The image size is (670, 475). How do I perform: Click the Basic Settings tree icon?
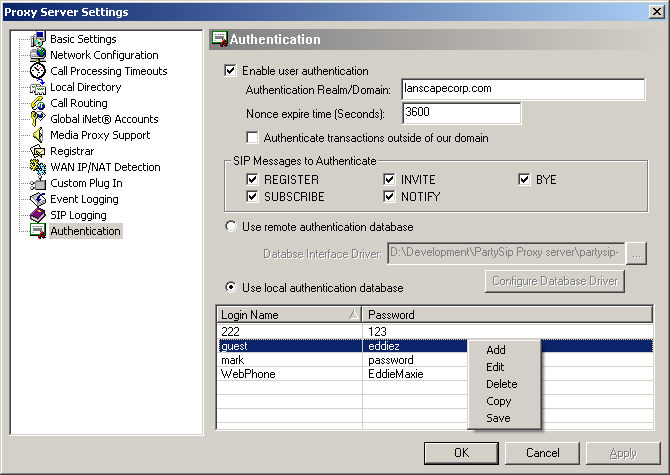(38, 39)
